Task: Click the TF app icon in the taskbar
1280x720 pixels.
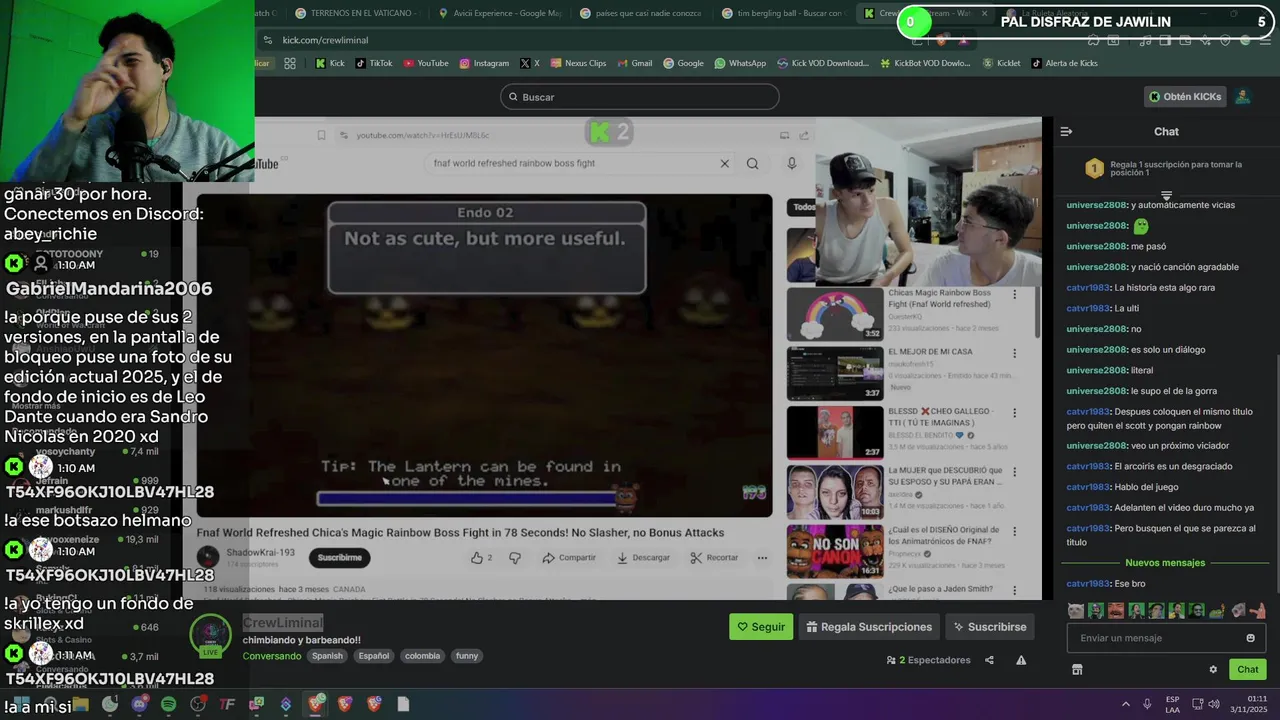Action: (x=227, y=704)
